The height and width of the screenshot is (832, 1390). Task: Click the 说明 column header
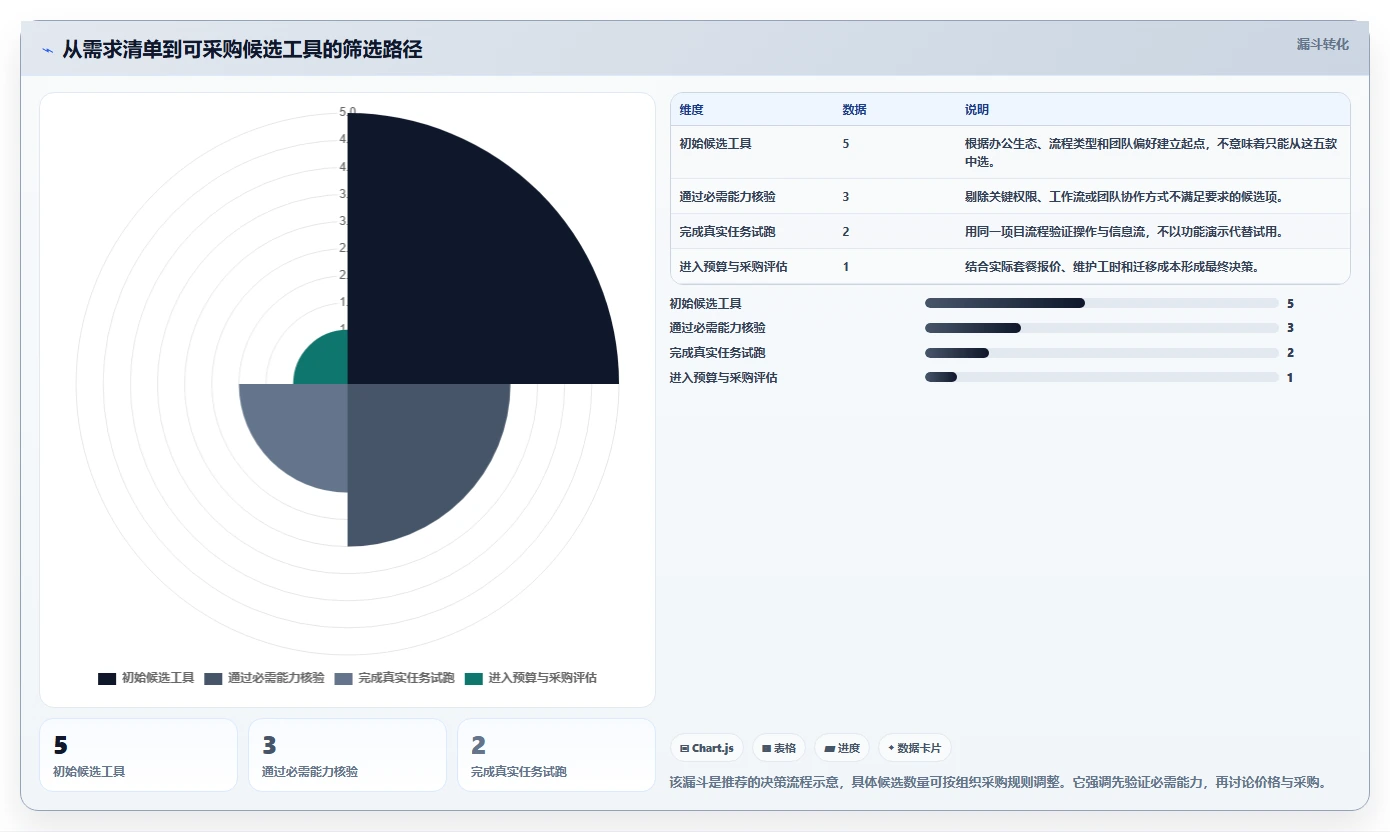click(x=977, y=110)
